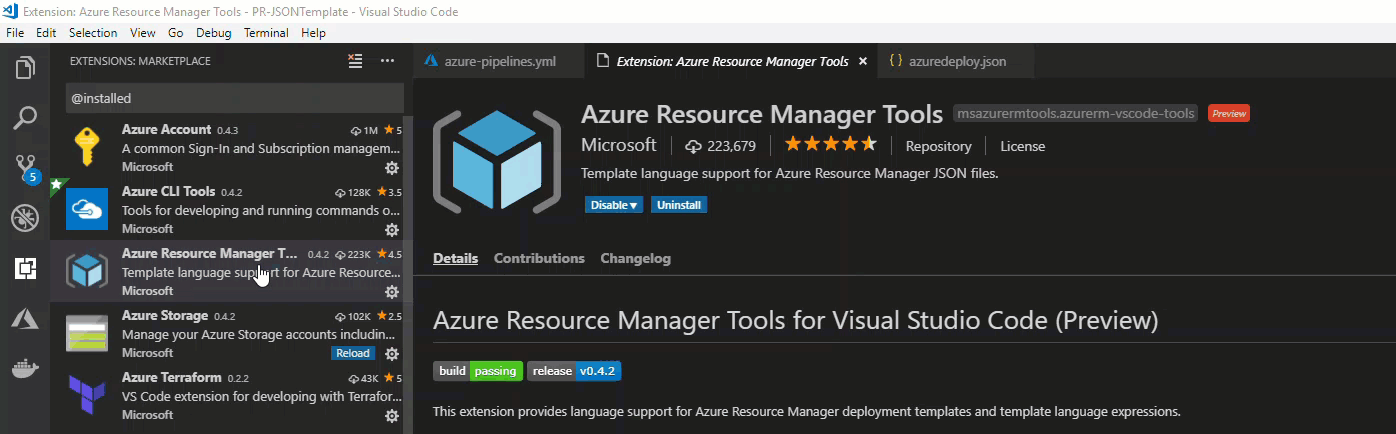Click the Azure CLI Tools gear icon
This screenshot has height=434, width=1396.
click(x=392, y=229)
